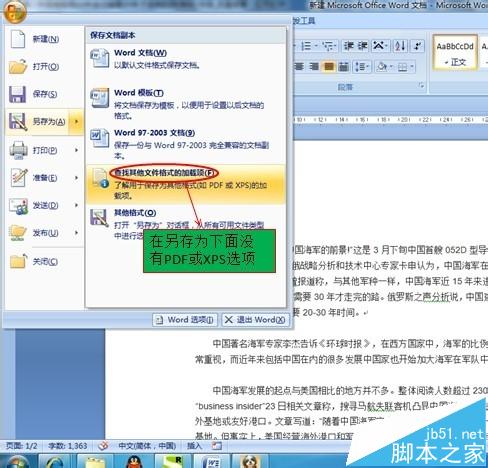Open the 准备(E) menu item

[x=45, y=178]
